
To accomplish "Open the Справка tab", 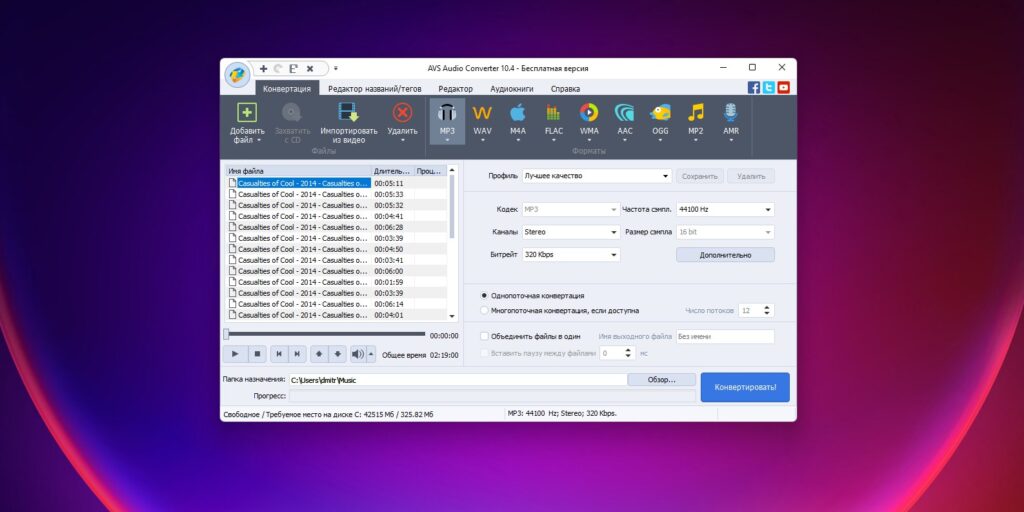I will [565, 89].
